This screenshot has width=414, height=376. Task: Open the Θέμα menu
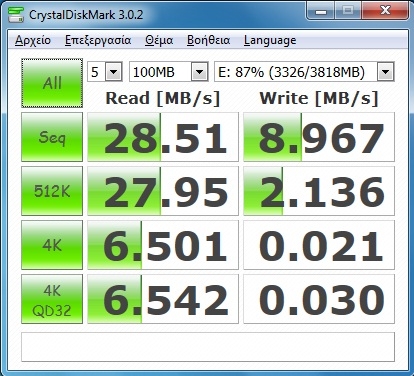(159, 40)
